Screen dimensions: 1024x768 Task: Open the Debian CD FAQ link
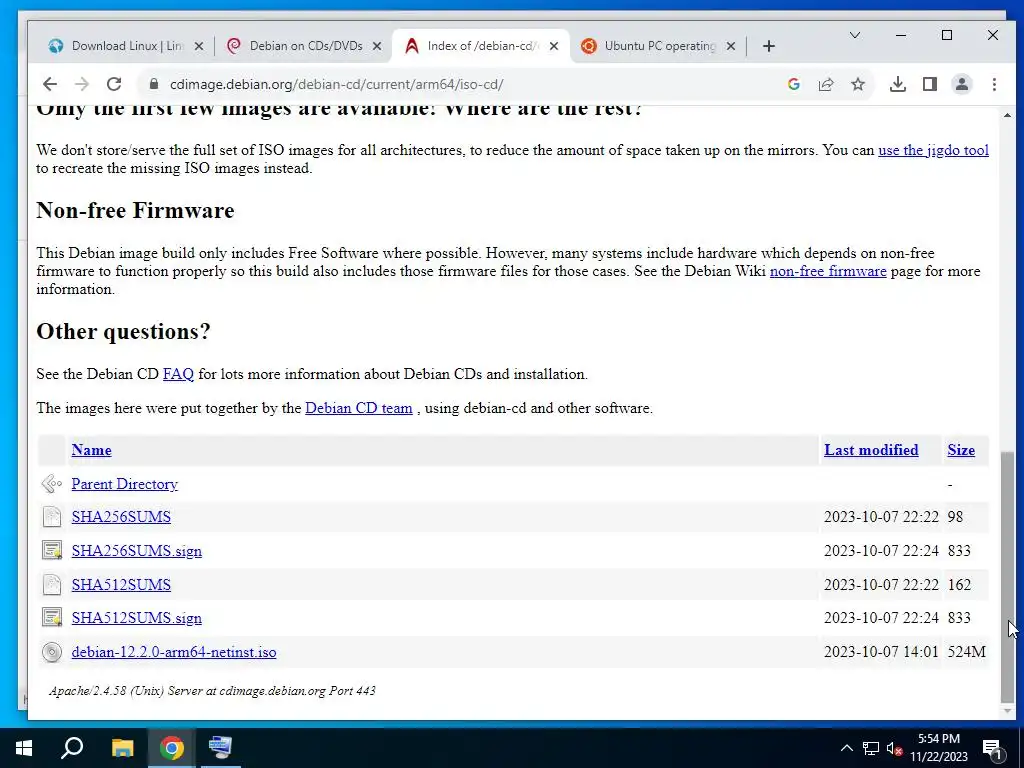tap(178, 374)
